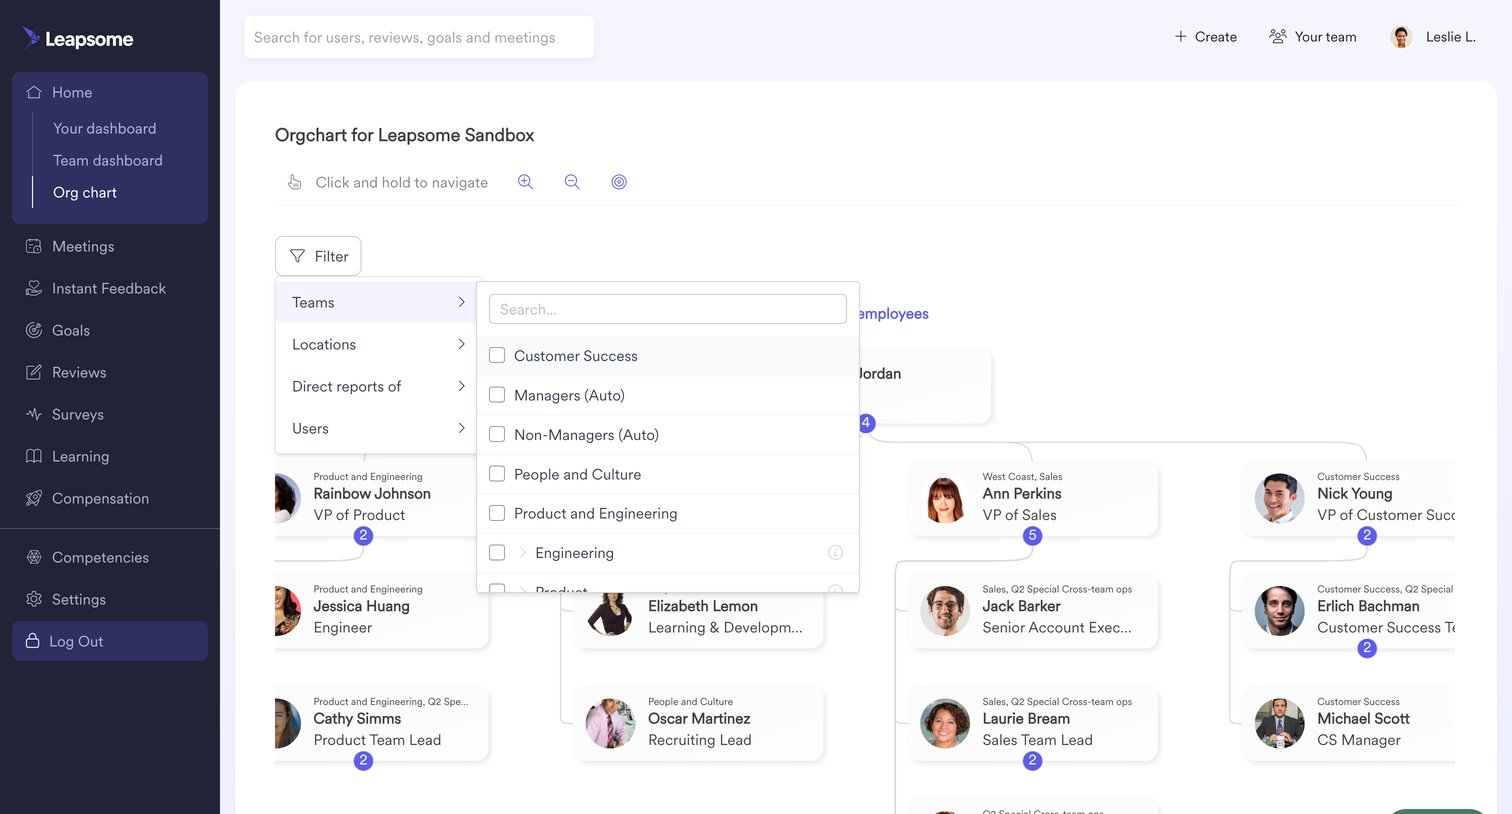Click the plus icon beside Create
Viewport: 1512px width, 814px height.
1181,36
